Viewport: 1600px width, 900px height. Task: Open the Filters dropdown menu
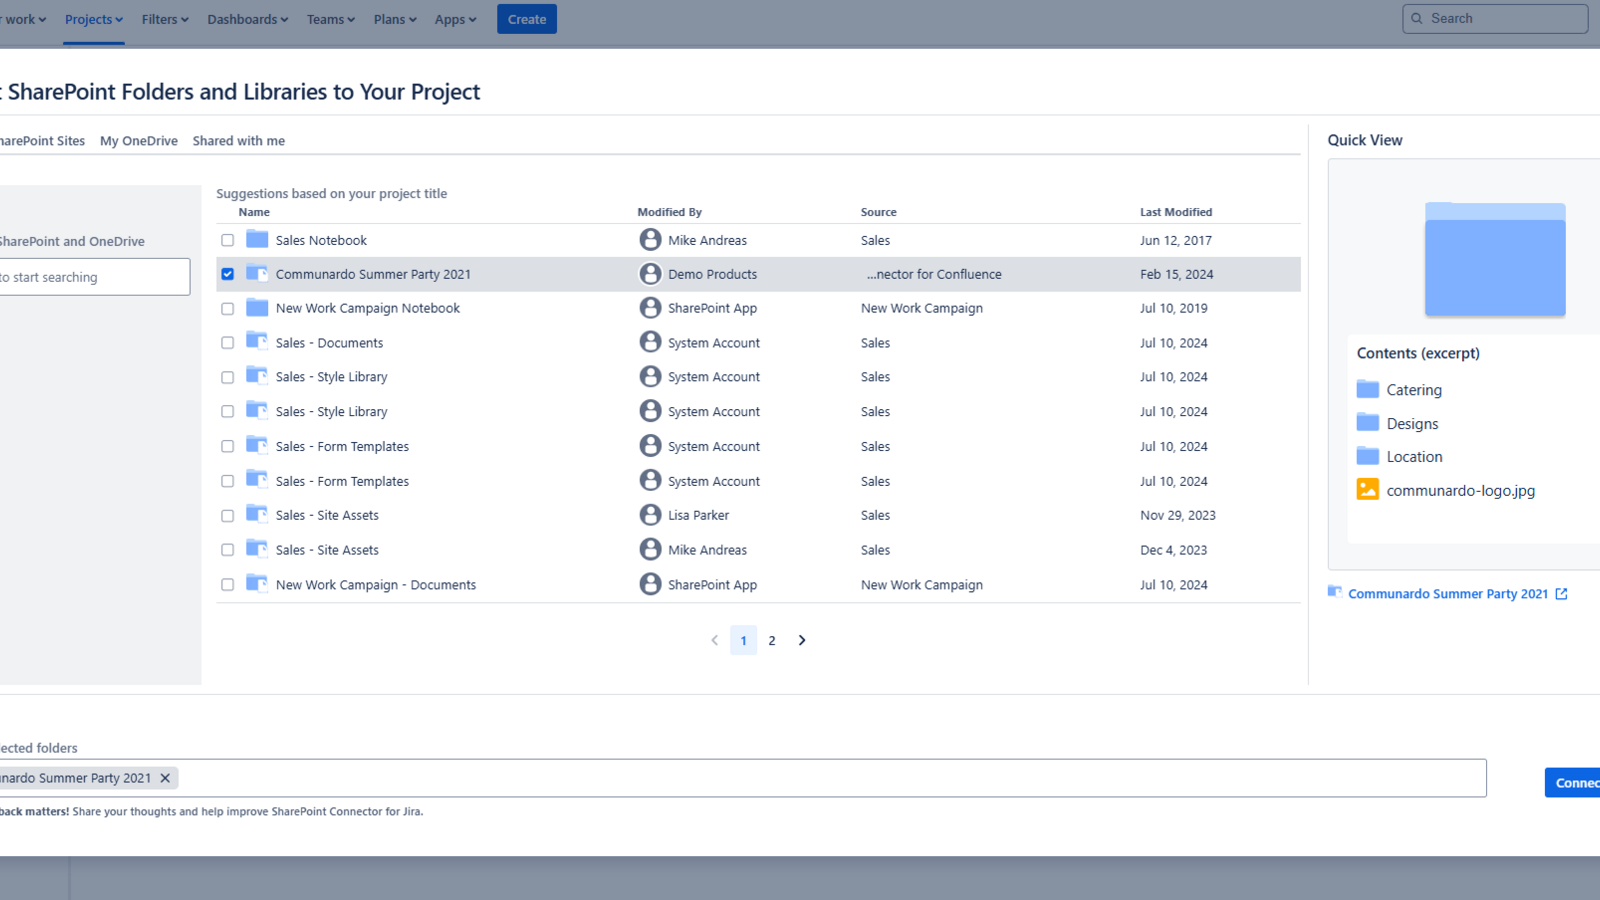[165, 19]
